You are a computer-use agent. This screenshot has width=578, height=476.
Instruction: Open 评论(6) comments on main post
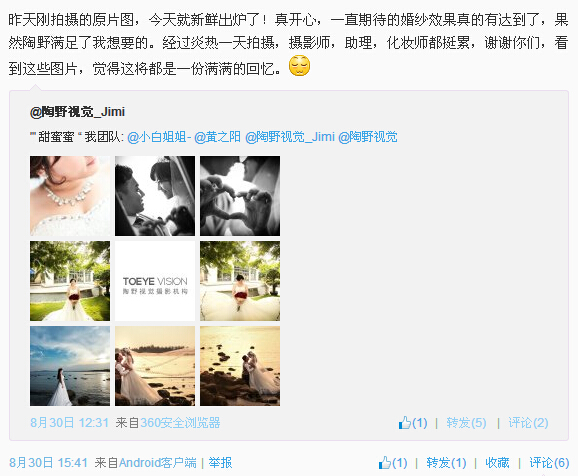[549, 462]
